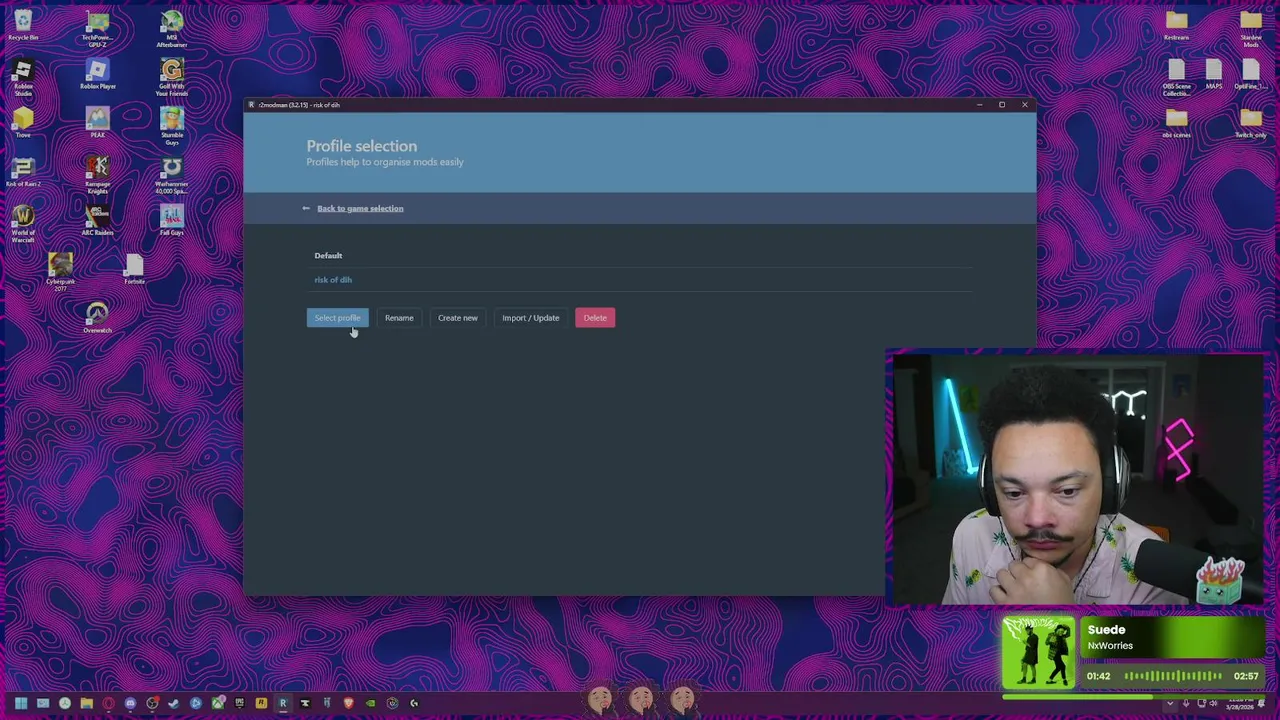Screen dimensions: 1280x720
Task: Click the Suede album art thumbnail
Action: (1038, 653)
